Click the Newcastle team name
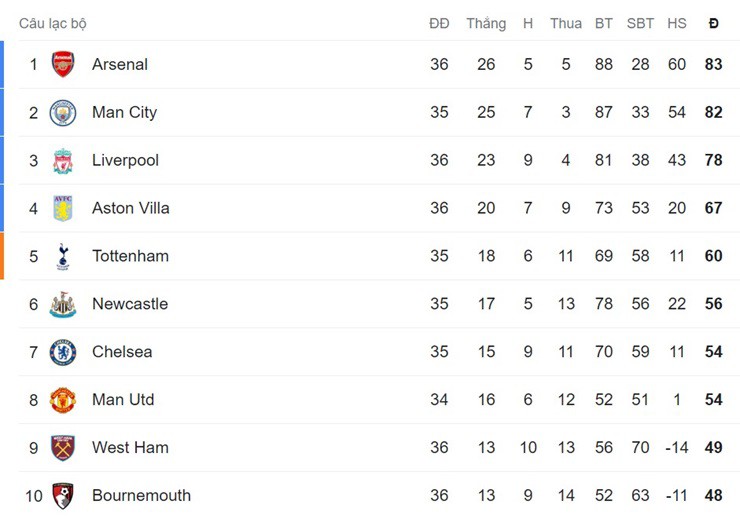Screen dimensions: 740x519 (x=130, y=304)
